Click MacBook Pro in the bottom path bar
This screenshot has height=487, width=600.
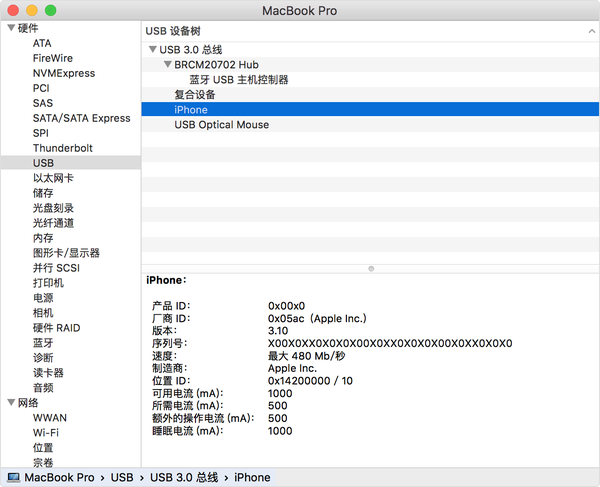click(59, 478)
